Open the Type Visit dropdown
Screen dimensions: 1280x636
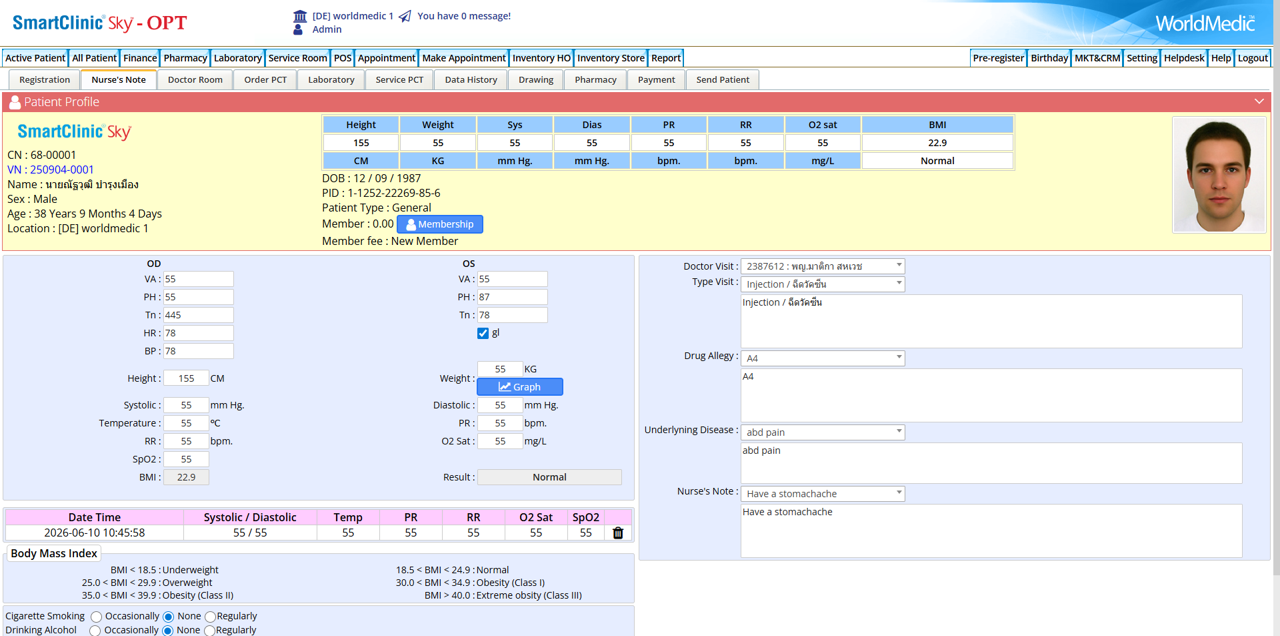tap(822, 284)
